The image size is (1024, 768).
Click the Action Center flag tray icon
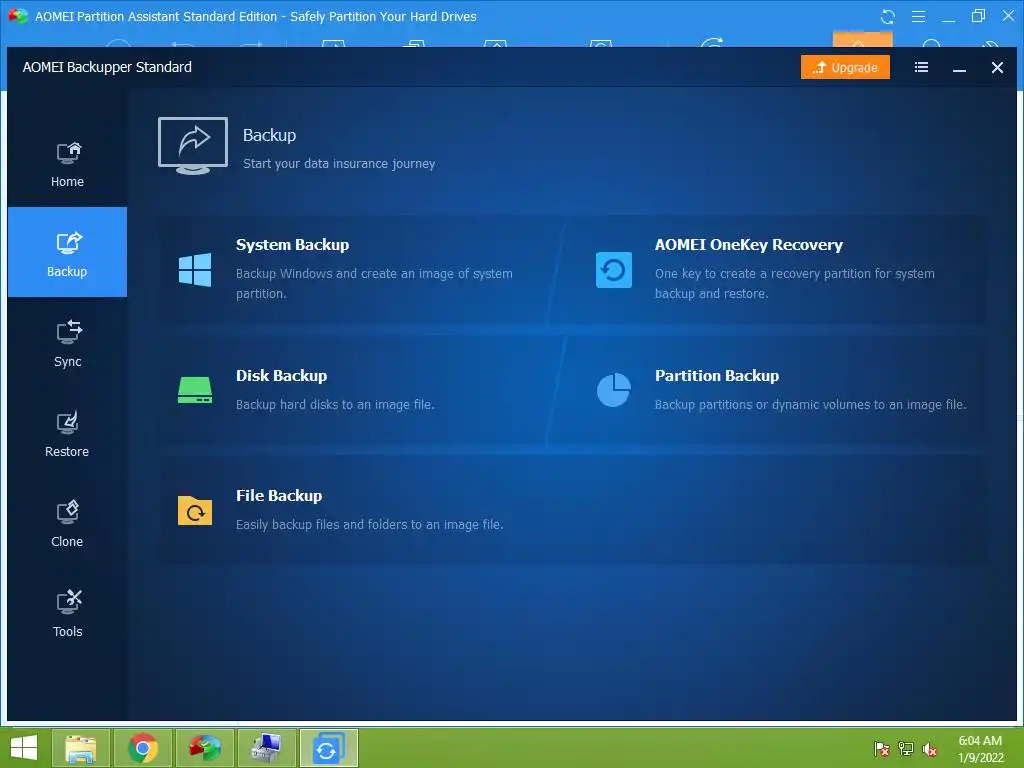pyautogui.click(x=882, y=749)
